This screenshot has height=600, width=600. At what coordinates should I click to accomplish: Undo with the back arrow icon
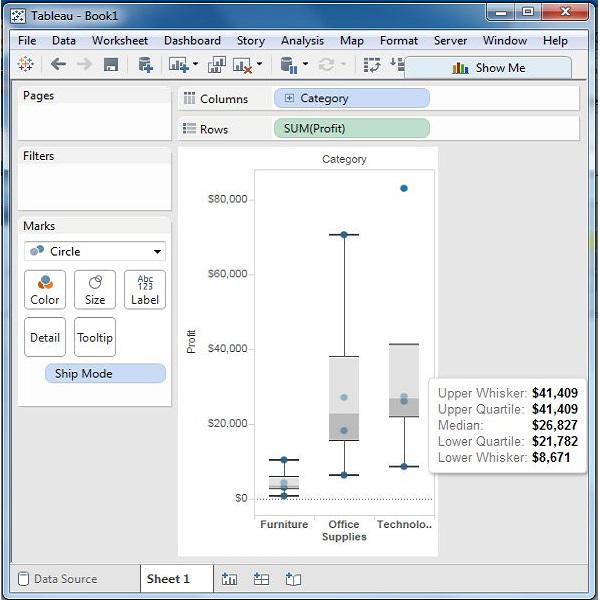coord(58,64)
